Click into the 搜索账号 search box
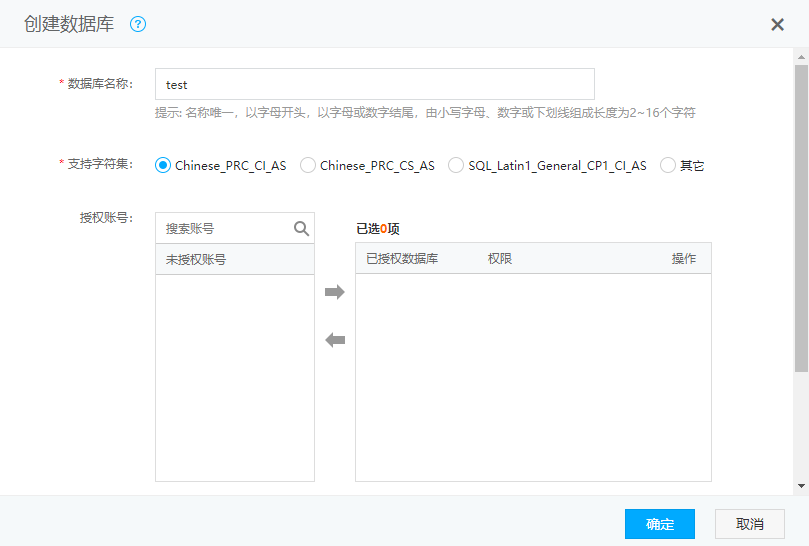809x546 pixels. click(x=224, y=228)
